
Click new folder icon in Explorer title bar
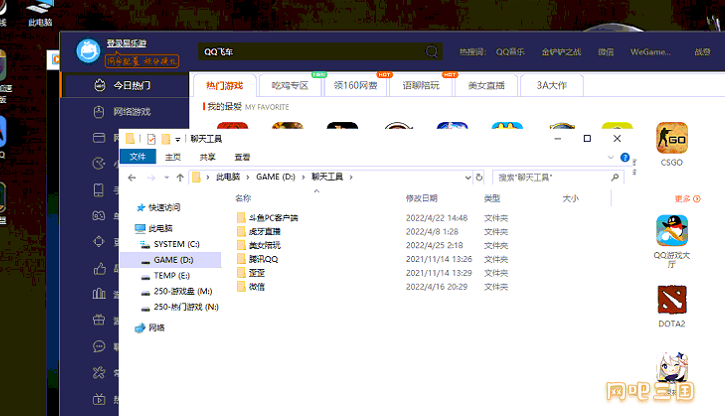166,139
